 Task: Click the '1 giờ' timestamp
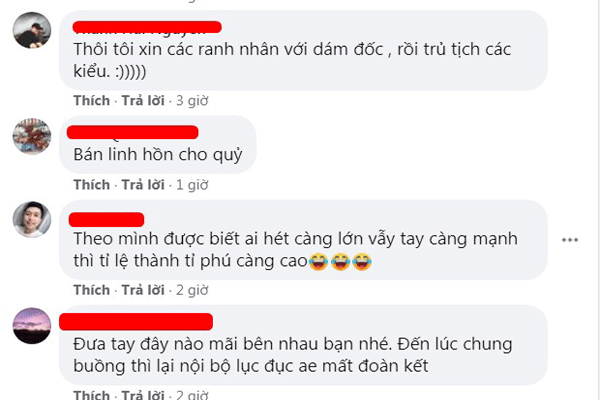[192, 185]
